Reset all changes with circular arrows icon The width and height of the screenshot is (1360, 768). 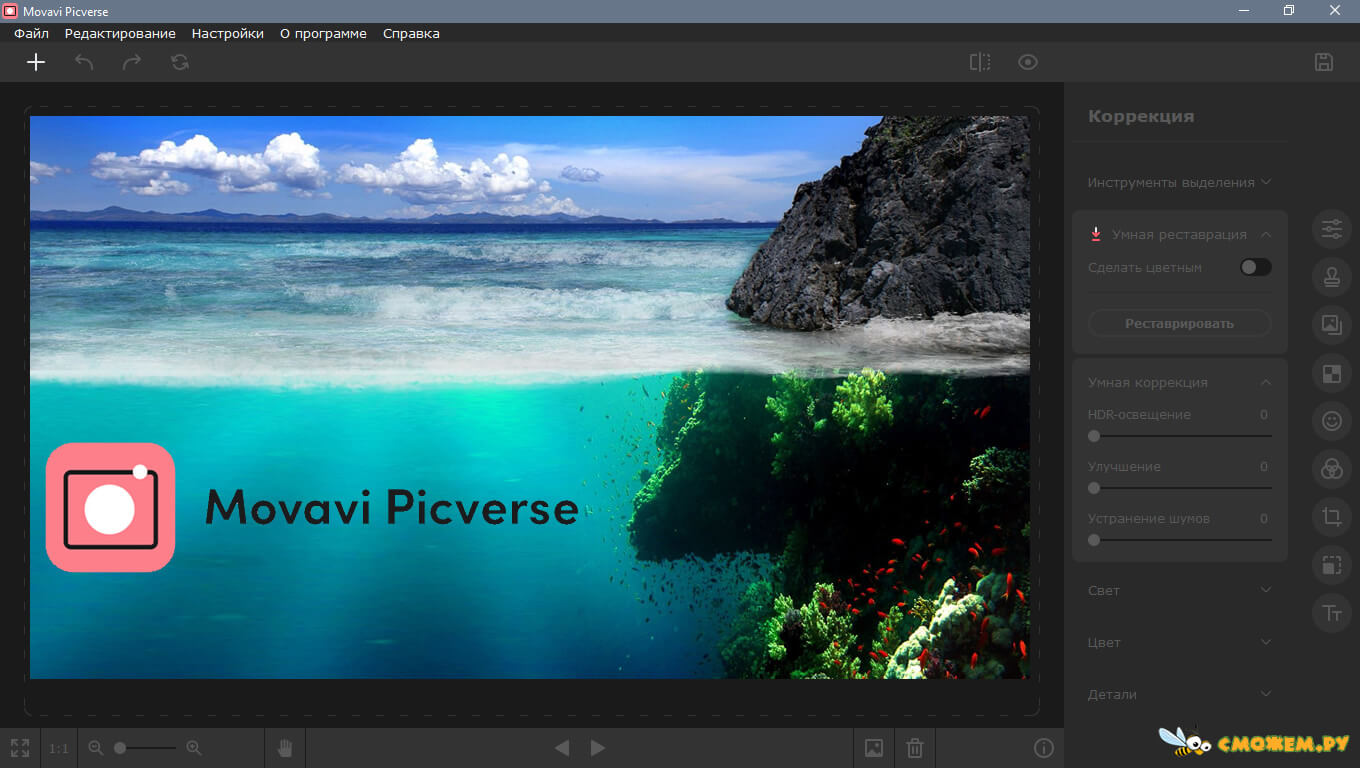pyautogui.click(x=180, y=62)
